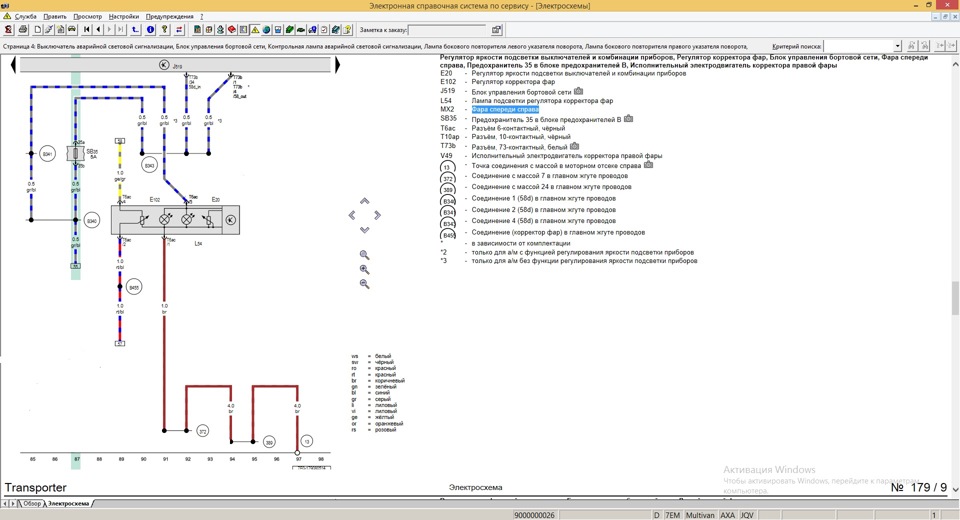Click ground point 389 circle in diagram
The image size is (960, 520).
(x=269, y=442)
